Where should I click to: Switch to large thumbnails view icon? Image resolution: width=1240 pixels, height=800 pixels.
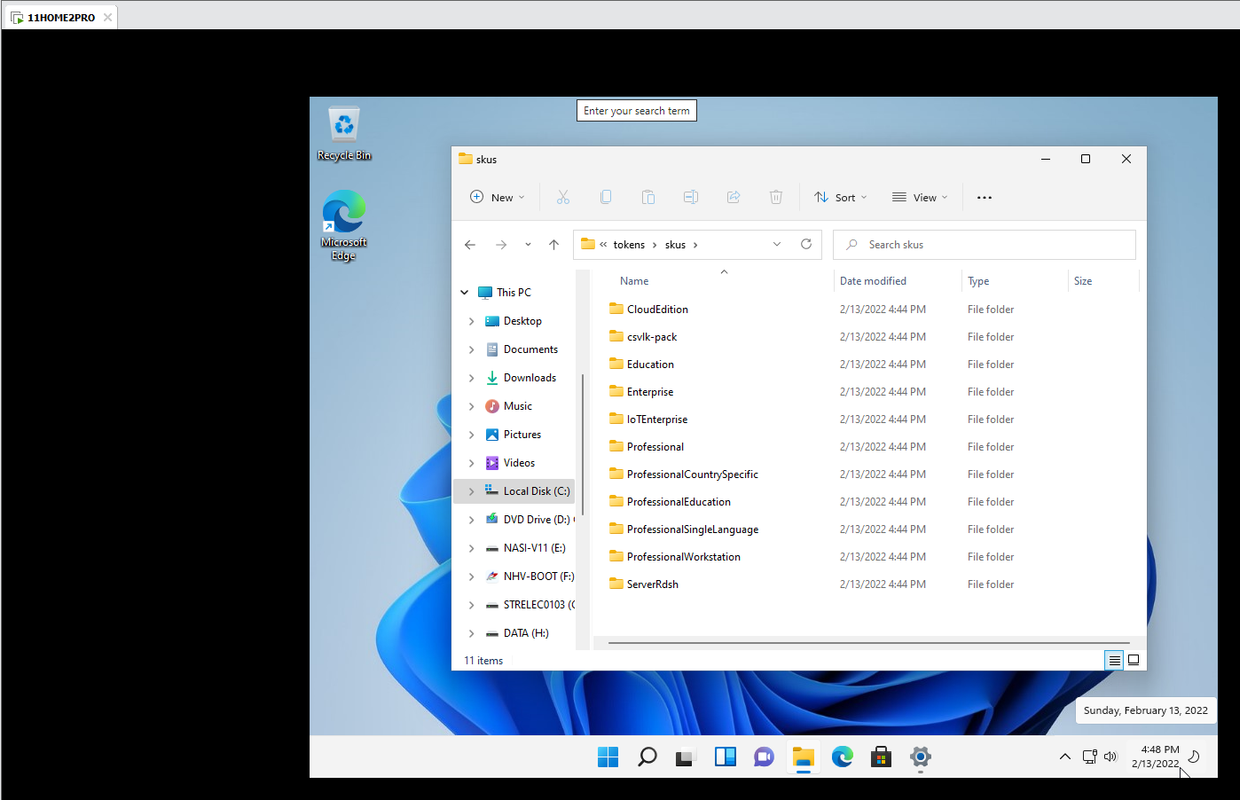pyautogui.click(x=1134, y=660)
